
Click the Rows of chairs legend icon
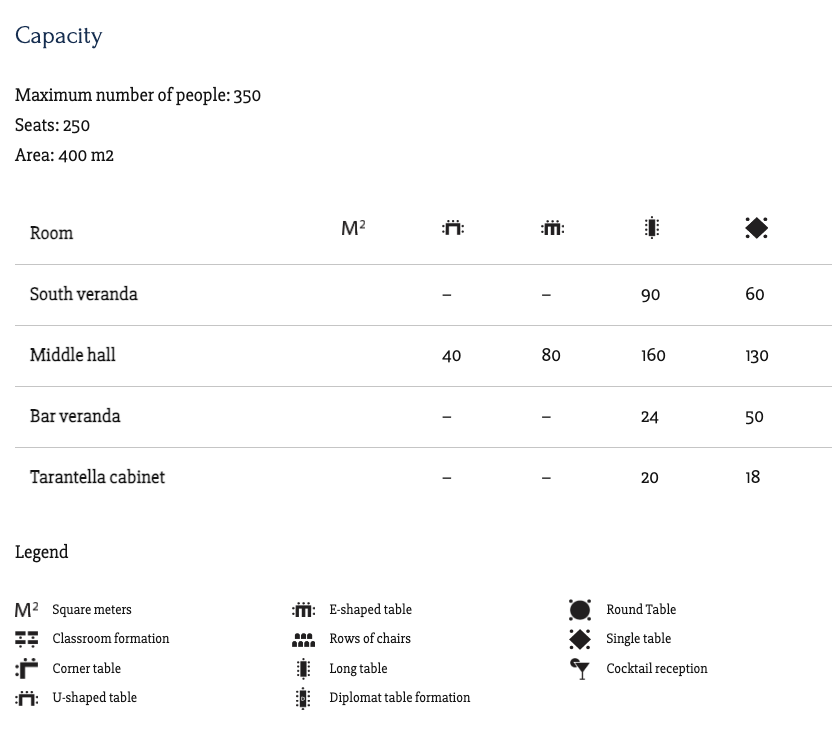click(x=303, y=639)
